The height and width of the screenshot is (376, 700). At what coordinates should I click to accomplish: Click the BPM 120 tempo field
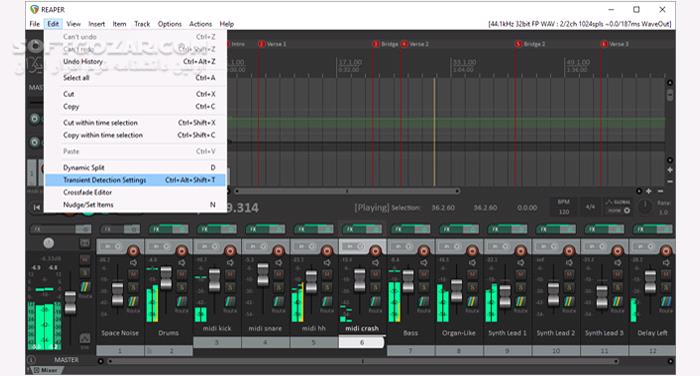[x=564, y=207]
